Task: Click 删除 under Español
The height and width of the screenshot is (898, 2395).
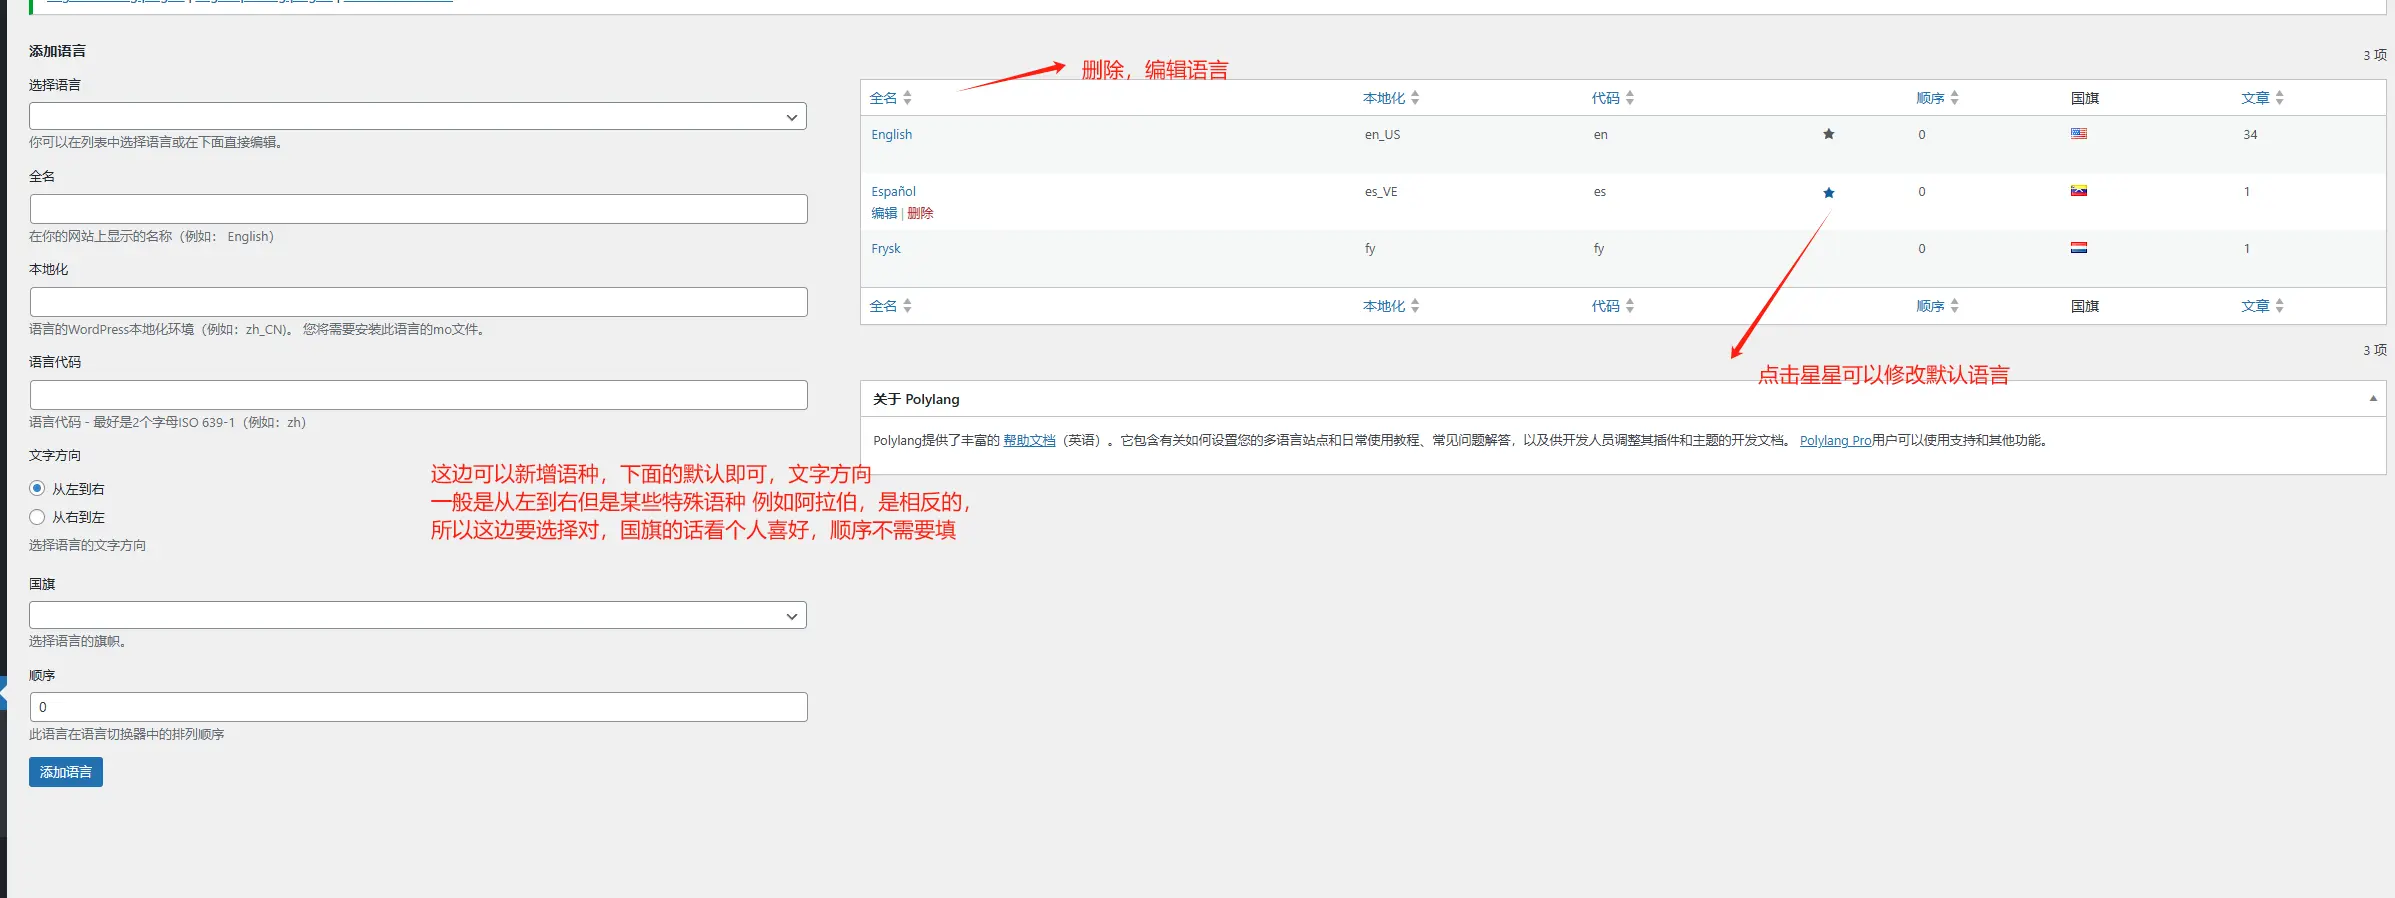Action: 920,214
